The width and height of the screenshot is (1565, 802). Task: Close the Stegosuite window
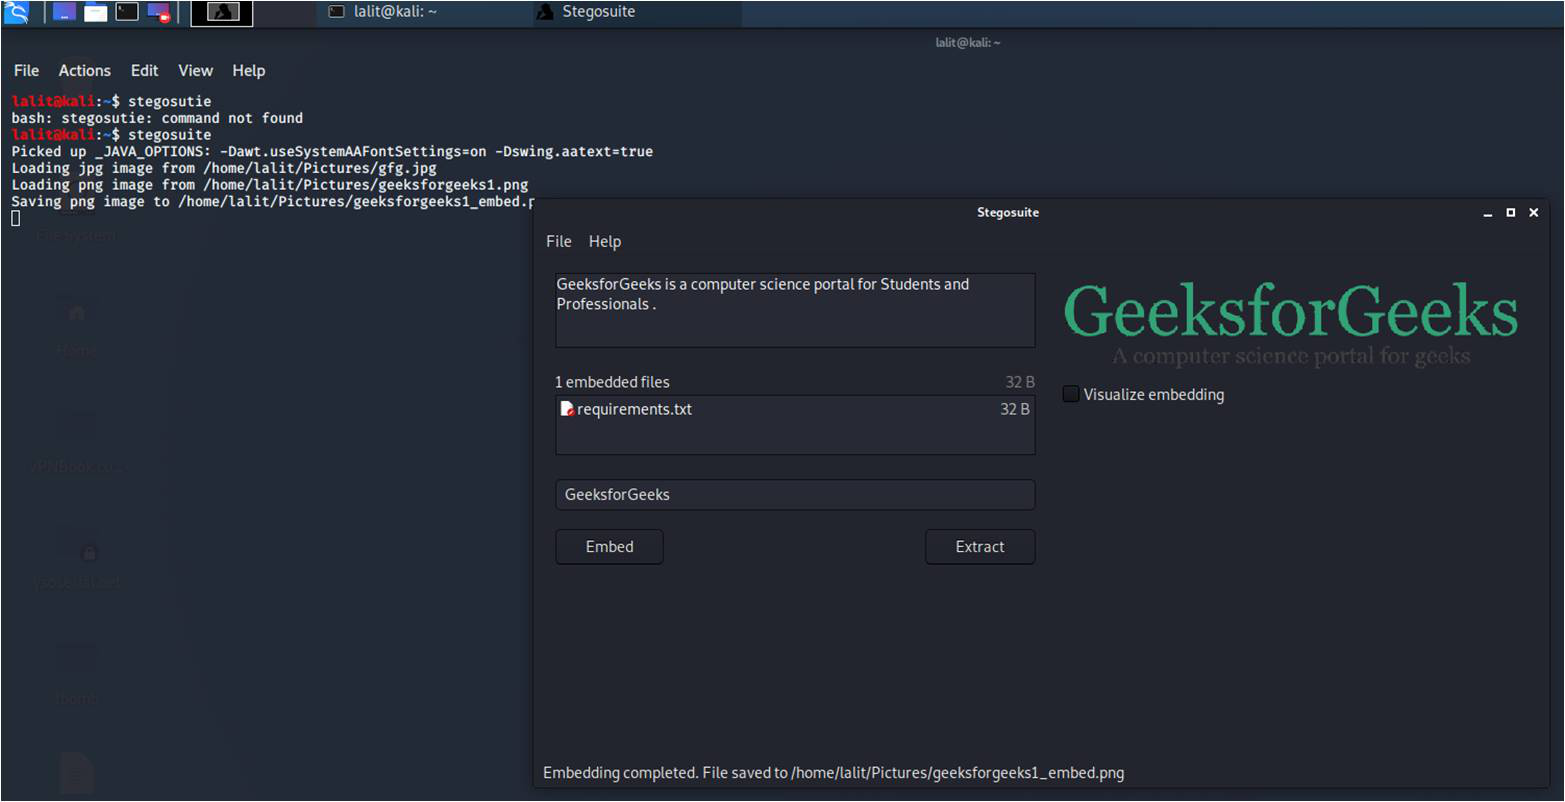(1533, 212)
